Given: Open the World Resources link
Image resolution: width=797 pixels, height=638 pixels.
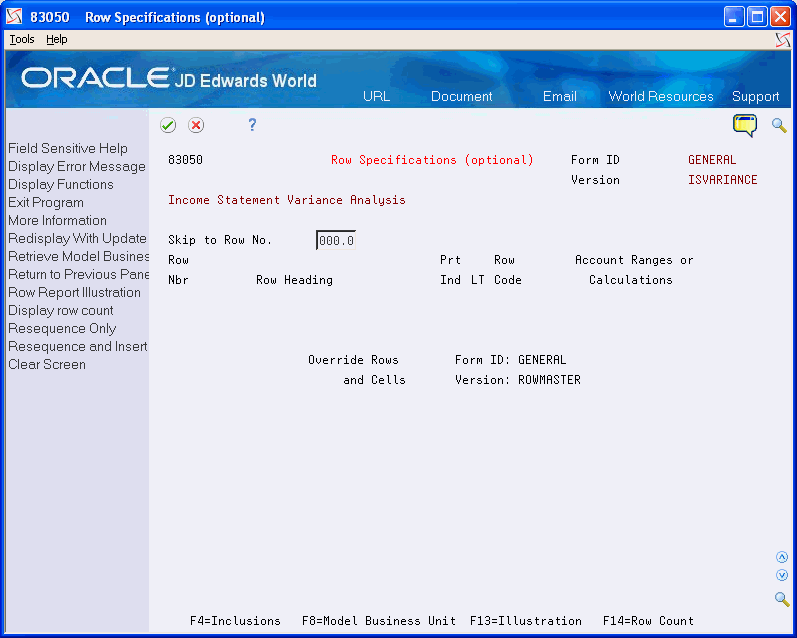Looking at the screenshot, I should (661, 96).
